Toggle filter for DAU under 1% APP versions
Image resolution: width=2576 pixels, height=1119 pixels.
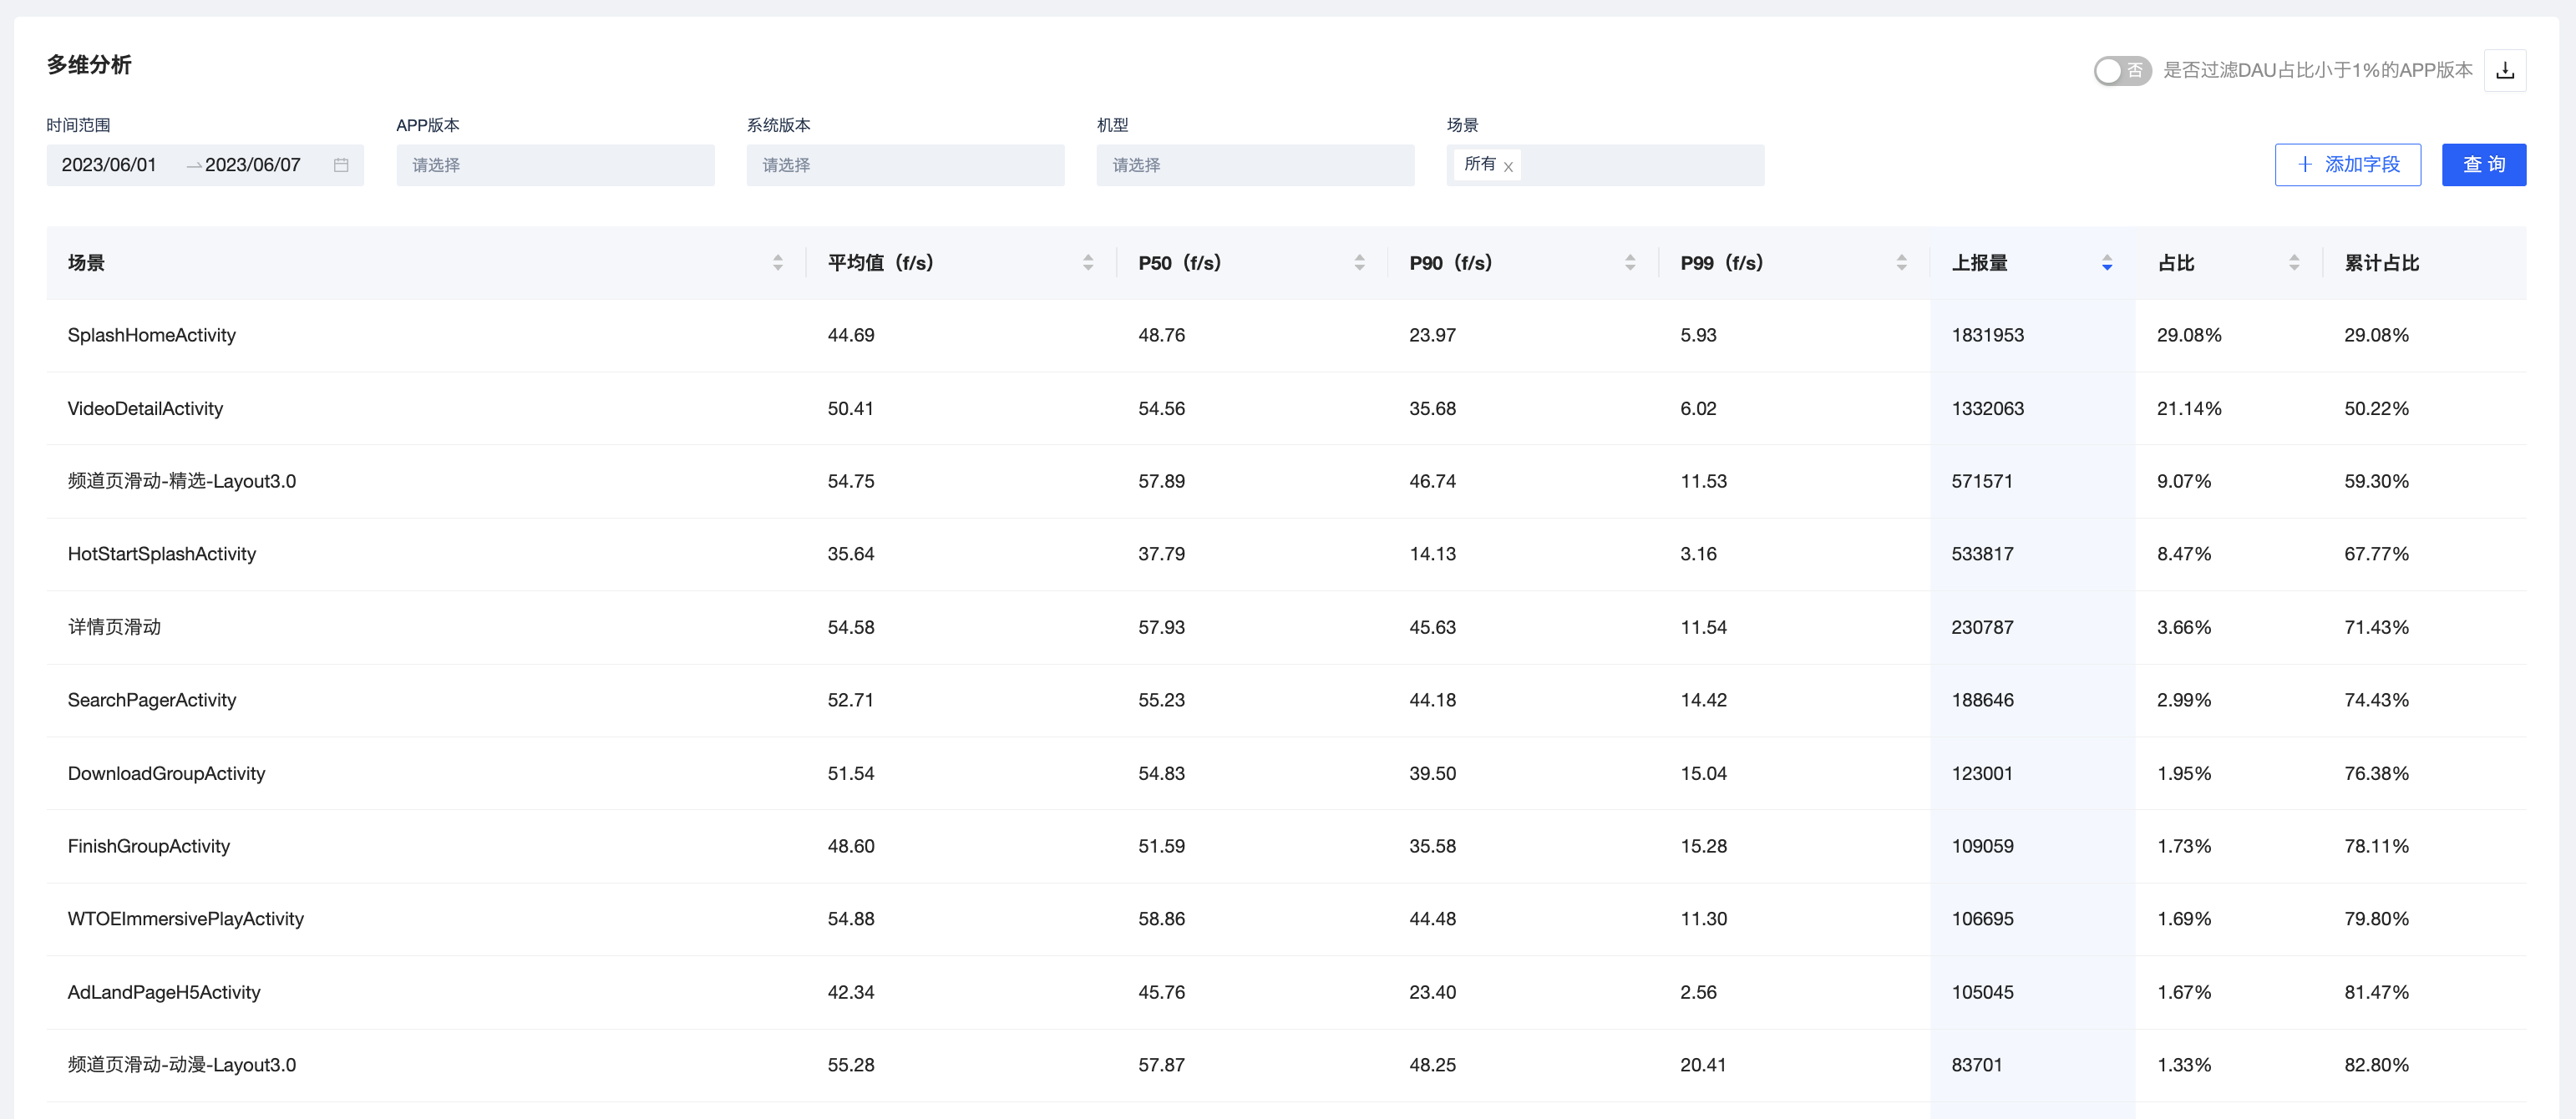[2122, 71]
